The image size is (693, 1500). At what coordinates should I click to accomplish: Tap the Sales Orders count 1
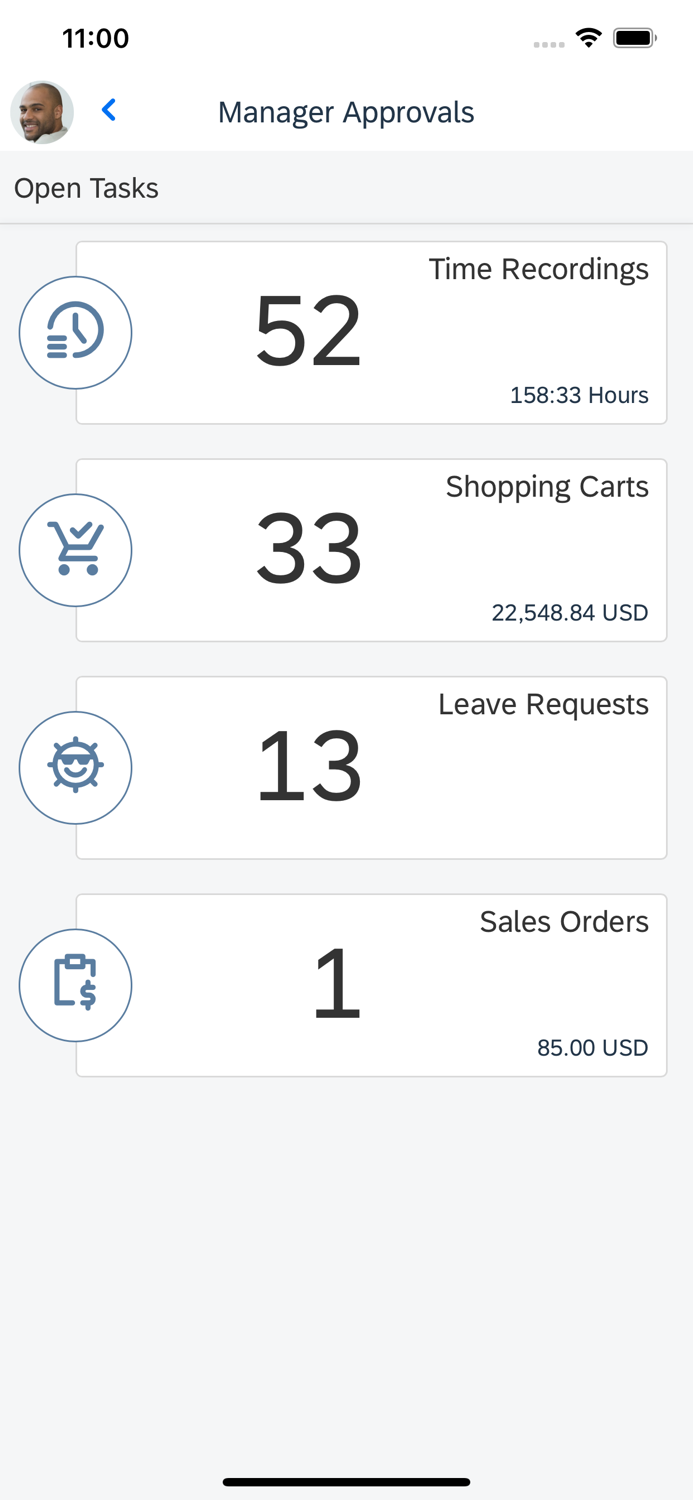pos(337,983)
